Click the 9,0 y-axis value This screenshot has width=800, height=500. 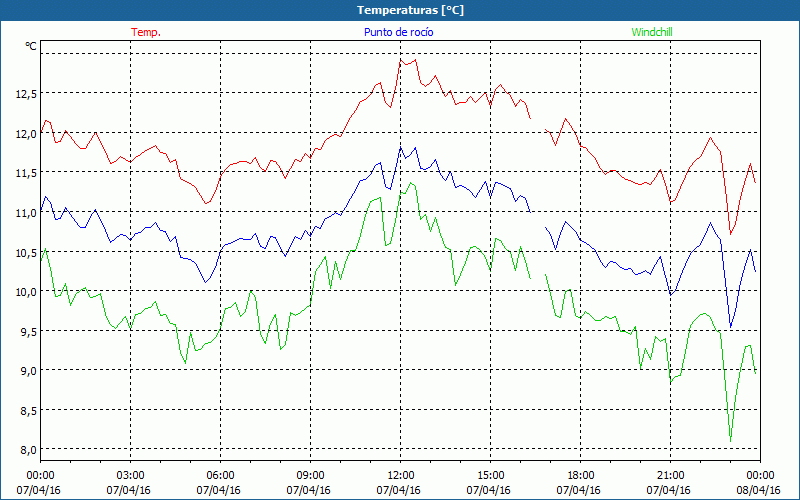[x=28, y=371]
